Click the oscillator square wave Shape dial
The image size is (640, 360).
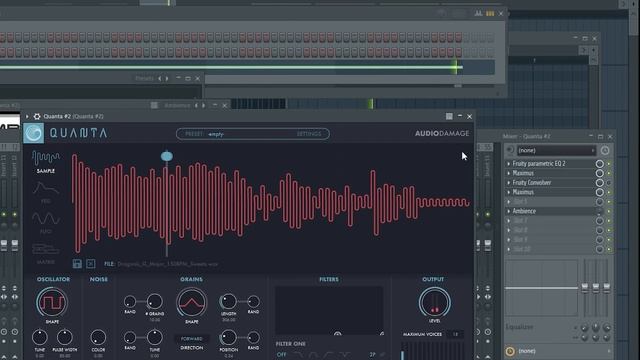tap(52, 302)
